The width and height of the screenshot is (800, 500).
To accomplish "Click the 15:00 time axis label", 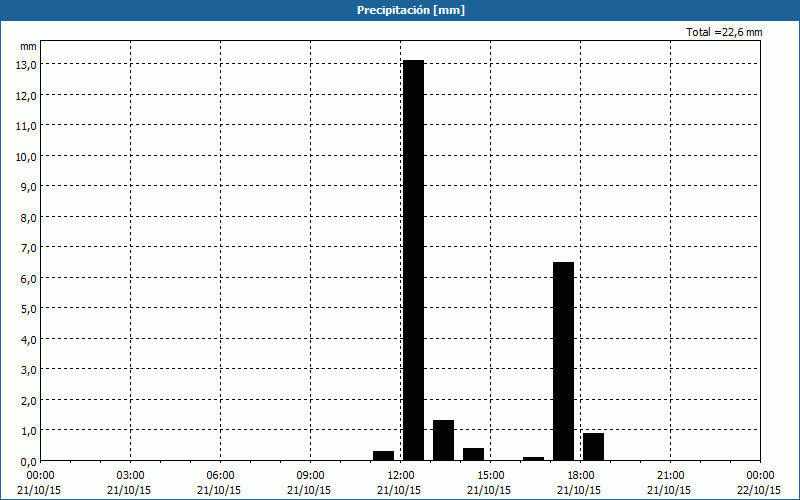I will coord(491,476).
